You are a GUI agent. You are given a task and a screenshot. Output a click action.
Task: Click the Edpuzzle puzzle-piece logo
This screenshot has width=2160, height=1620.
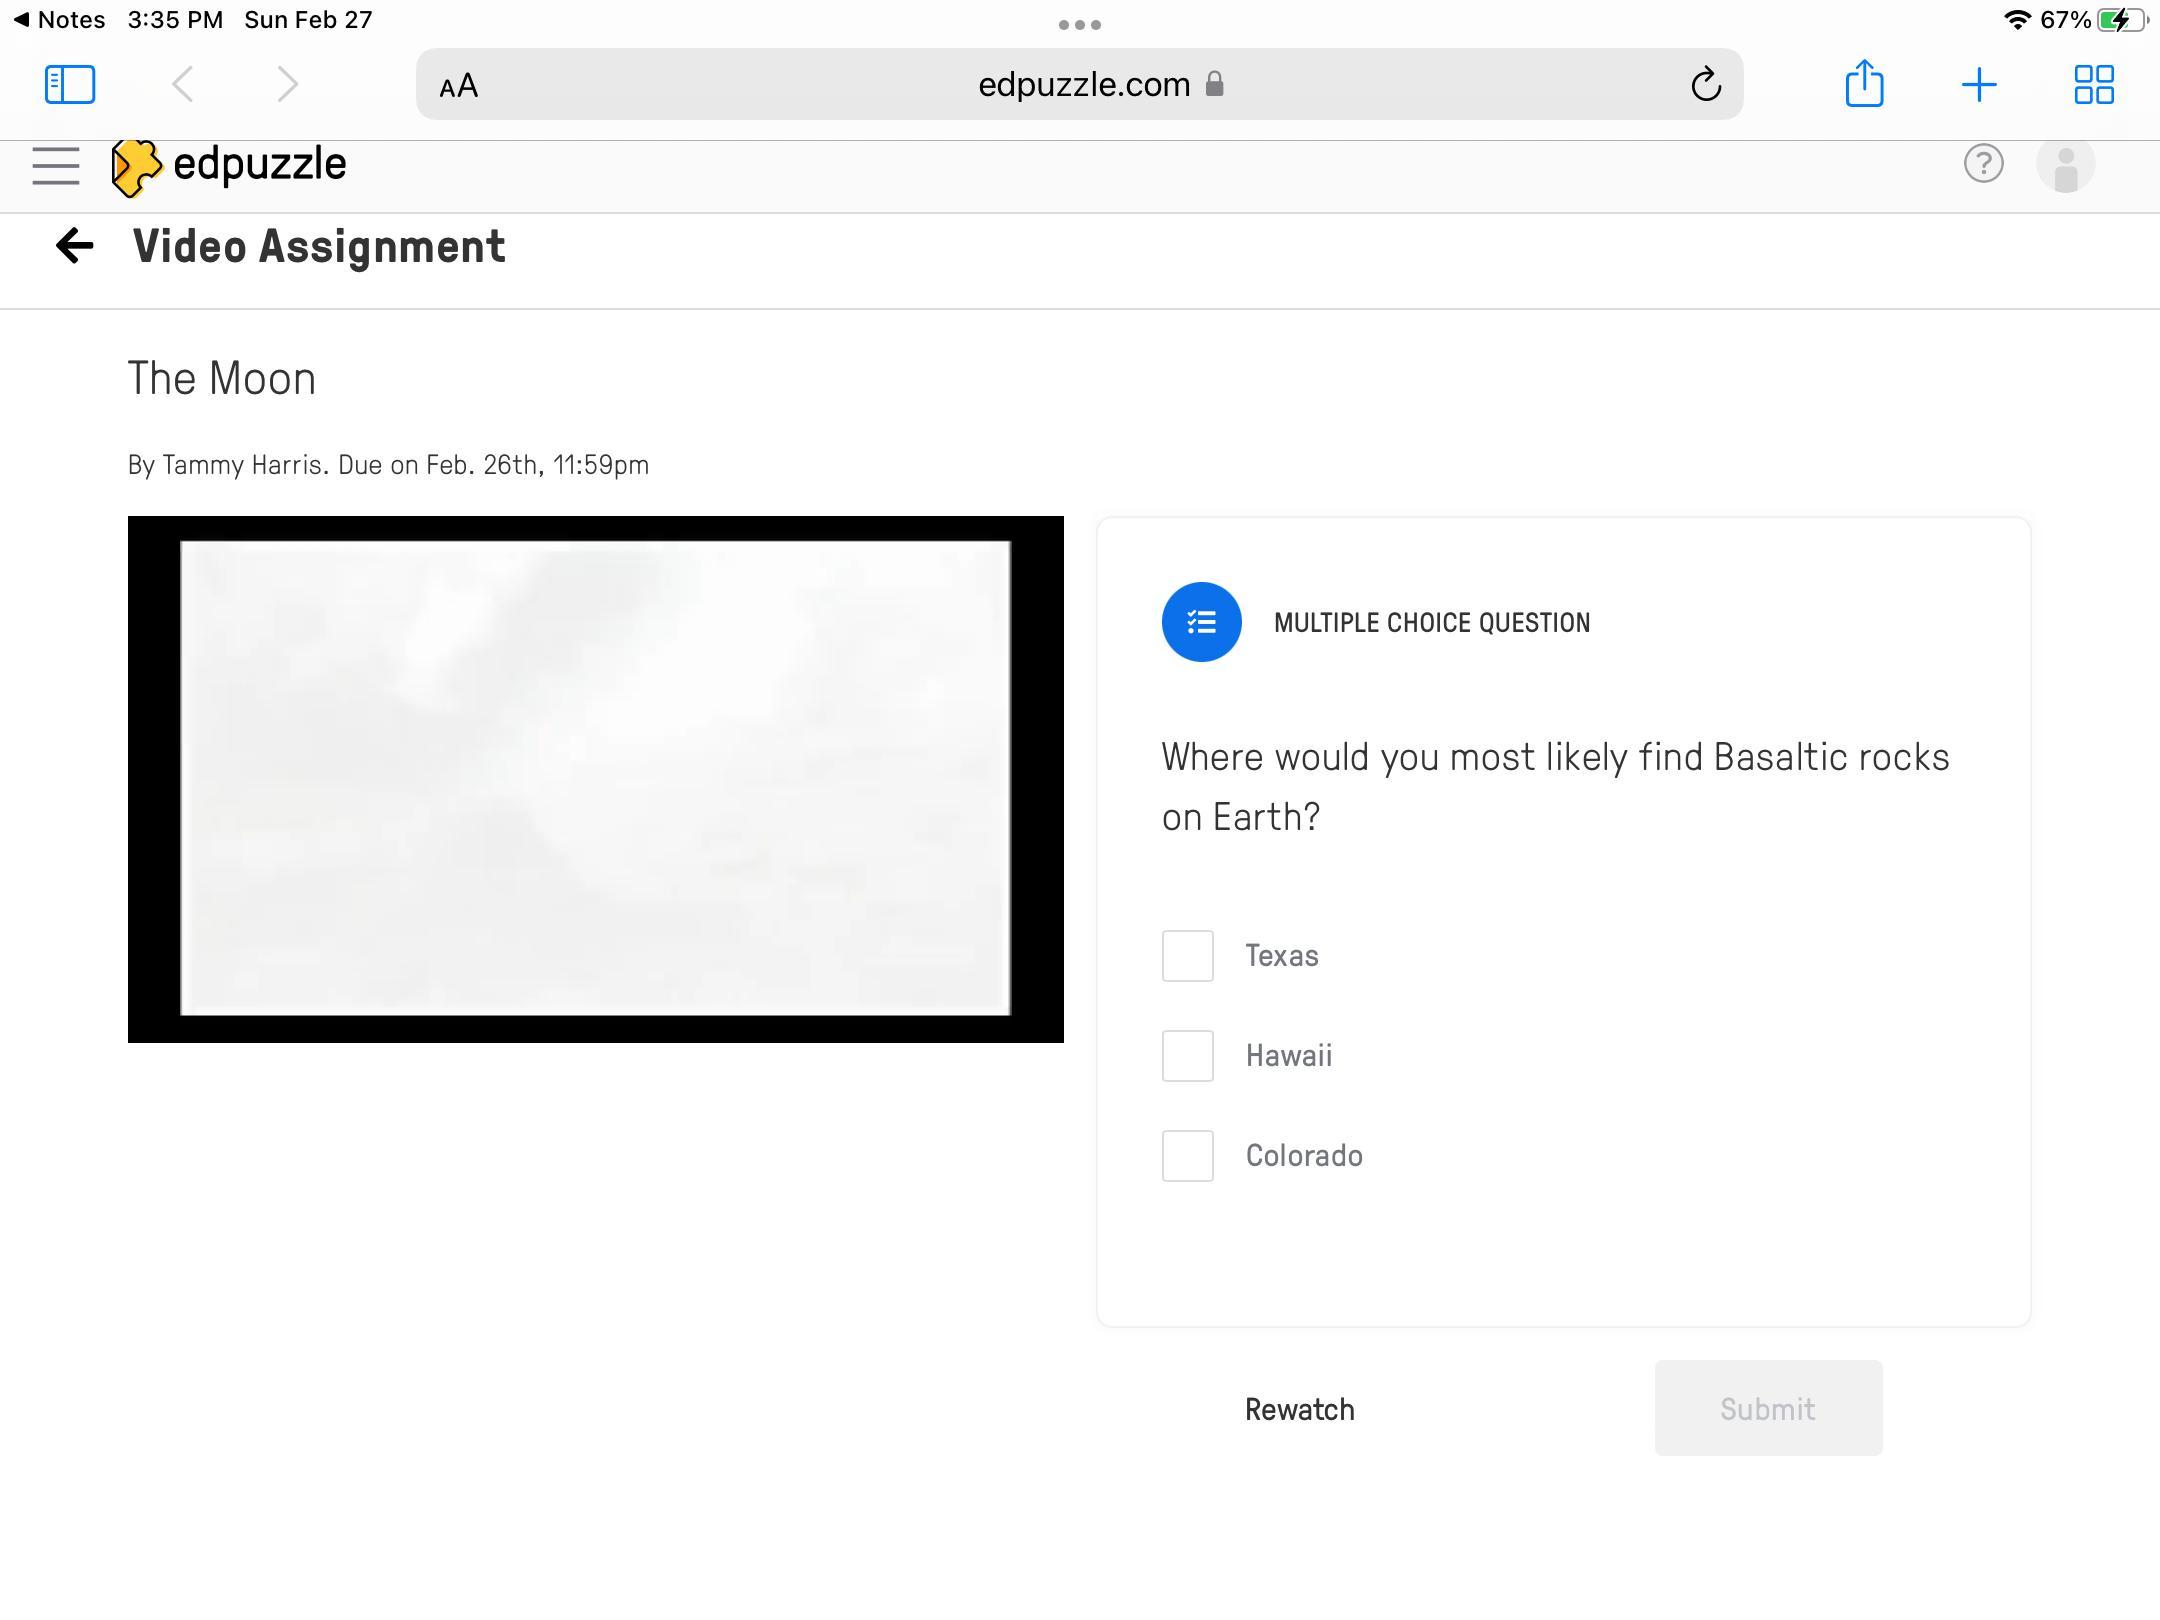click(136, 167)
